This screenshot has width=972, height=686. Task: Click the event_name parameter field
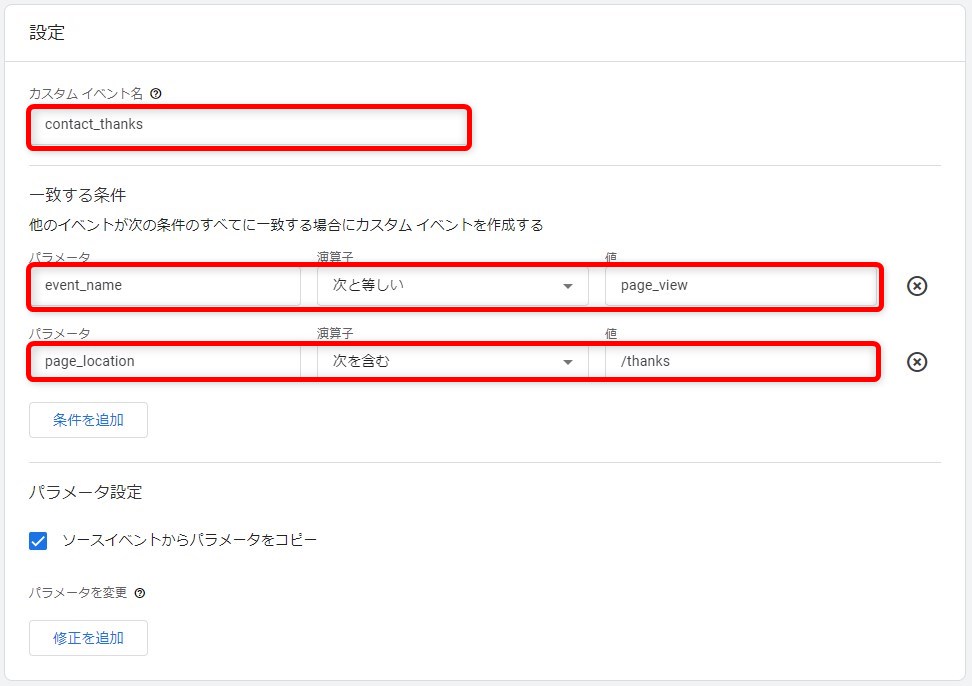(165, 286)
